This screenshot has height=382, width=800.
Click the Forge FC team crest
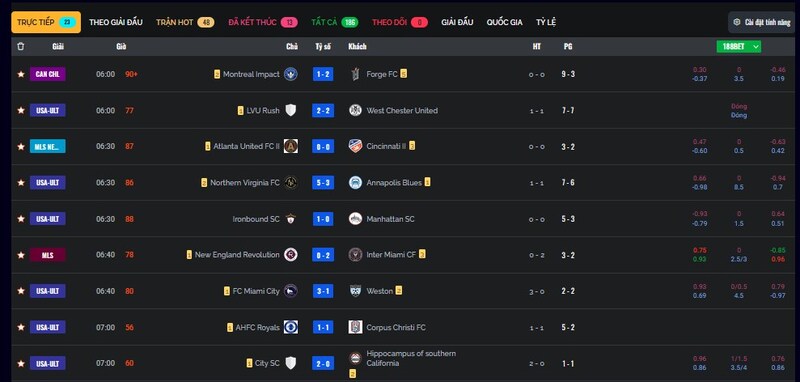356,74
